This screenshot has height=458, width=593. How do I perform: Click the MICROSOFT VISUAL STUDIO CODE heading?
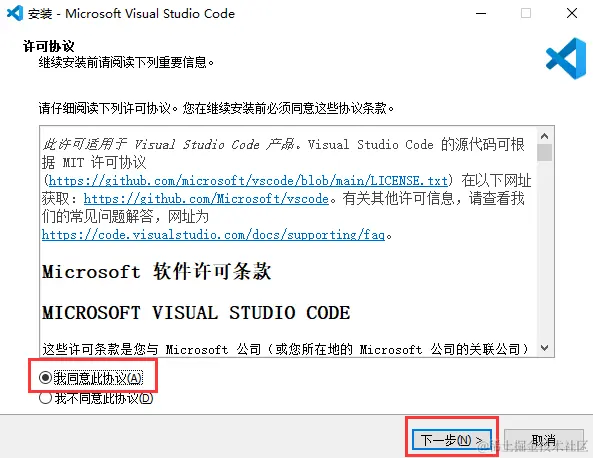(x=196, y=313)
